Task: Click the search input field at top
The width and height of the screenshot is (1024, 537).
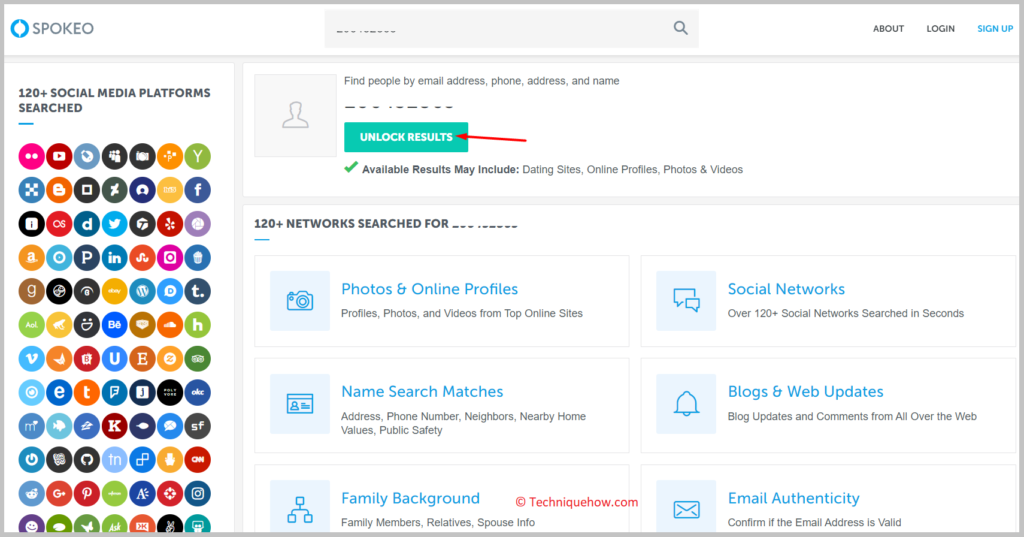Action: pyautogui.click(x=511, y=29)
